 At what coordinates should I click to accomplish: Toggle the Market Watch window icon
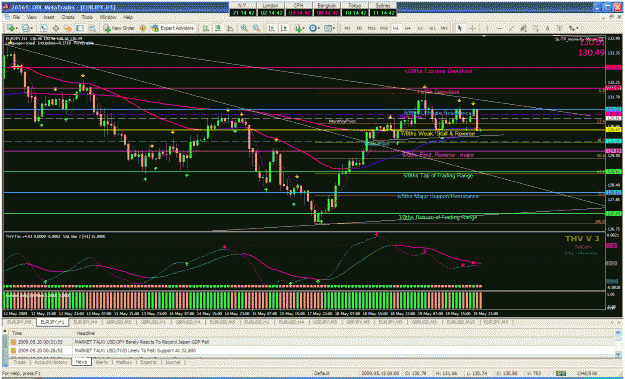43,28
